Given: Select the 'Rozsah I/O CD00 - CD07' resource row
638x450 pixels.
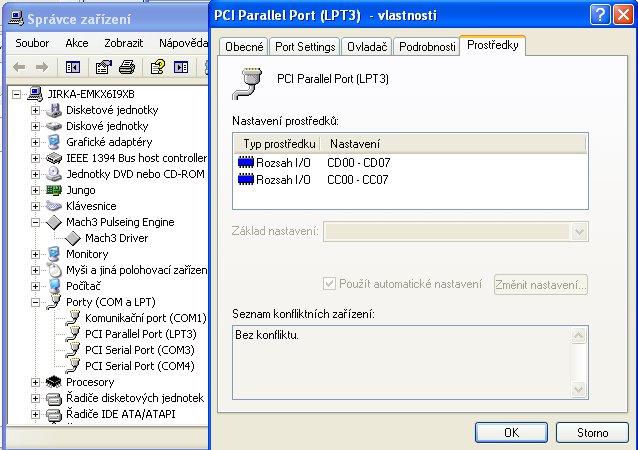Looking at the screenshot, I should [x=320, y=162].
